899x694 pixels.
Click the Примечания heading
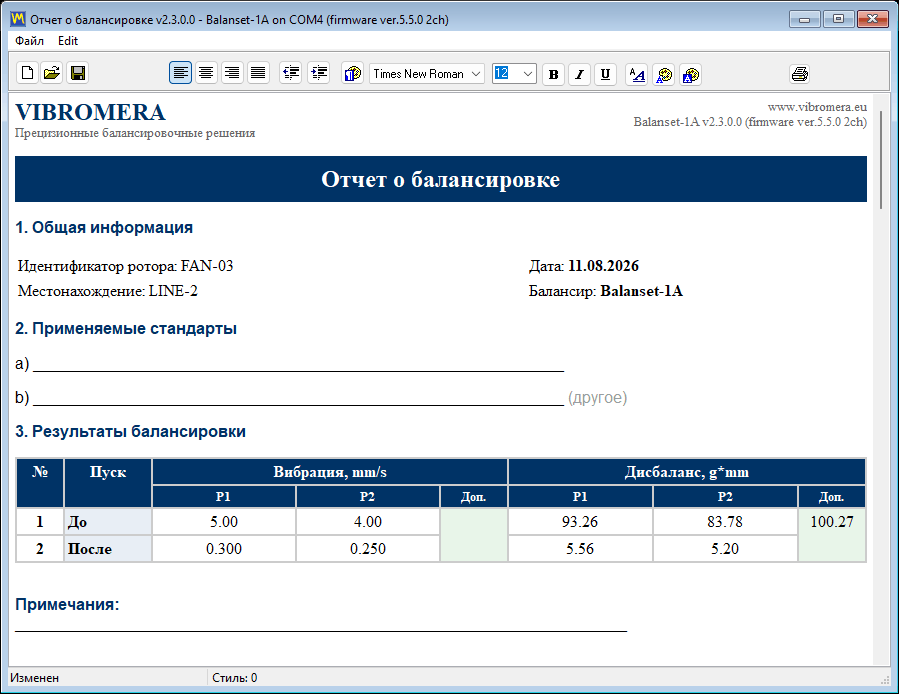tap(67, 605)
